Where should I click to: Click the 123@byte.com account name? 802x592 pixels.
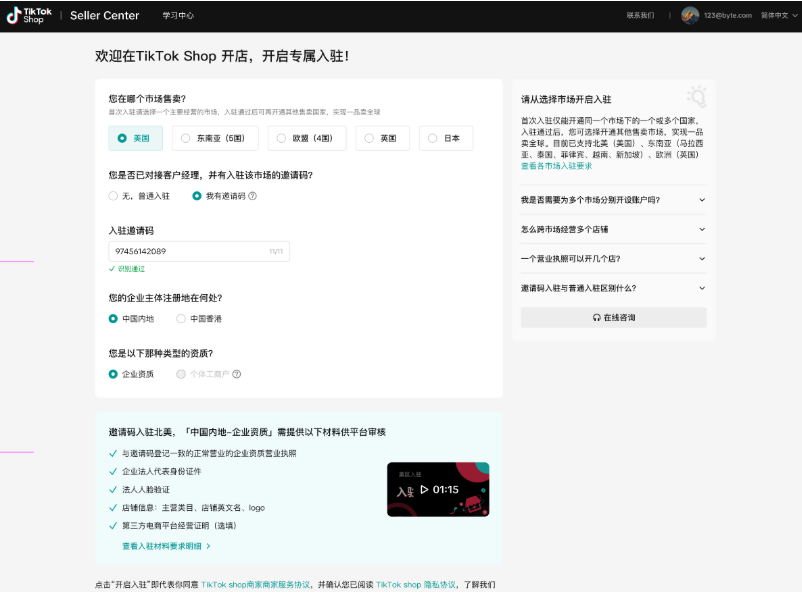pos(727,15)
